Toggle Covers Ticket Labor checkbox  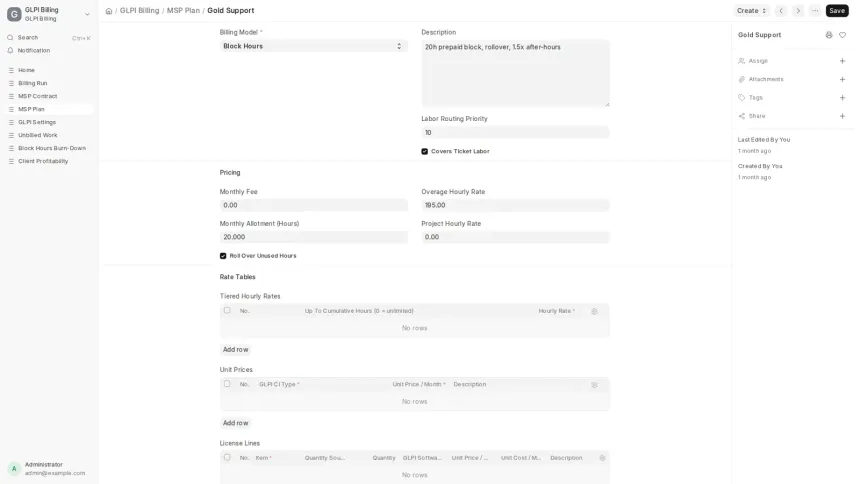tap(425, 151)
